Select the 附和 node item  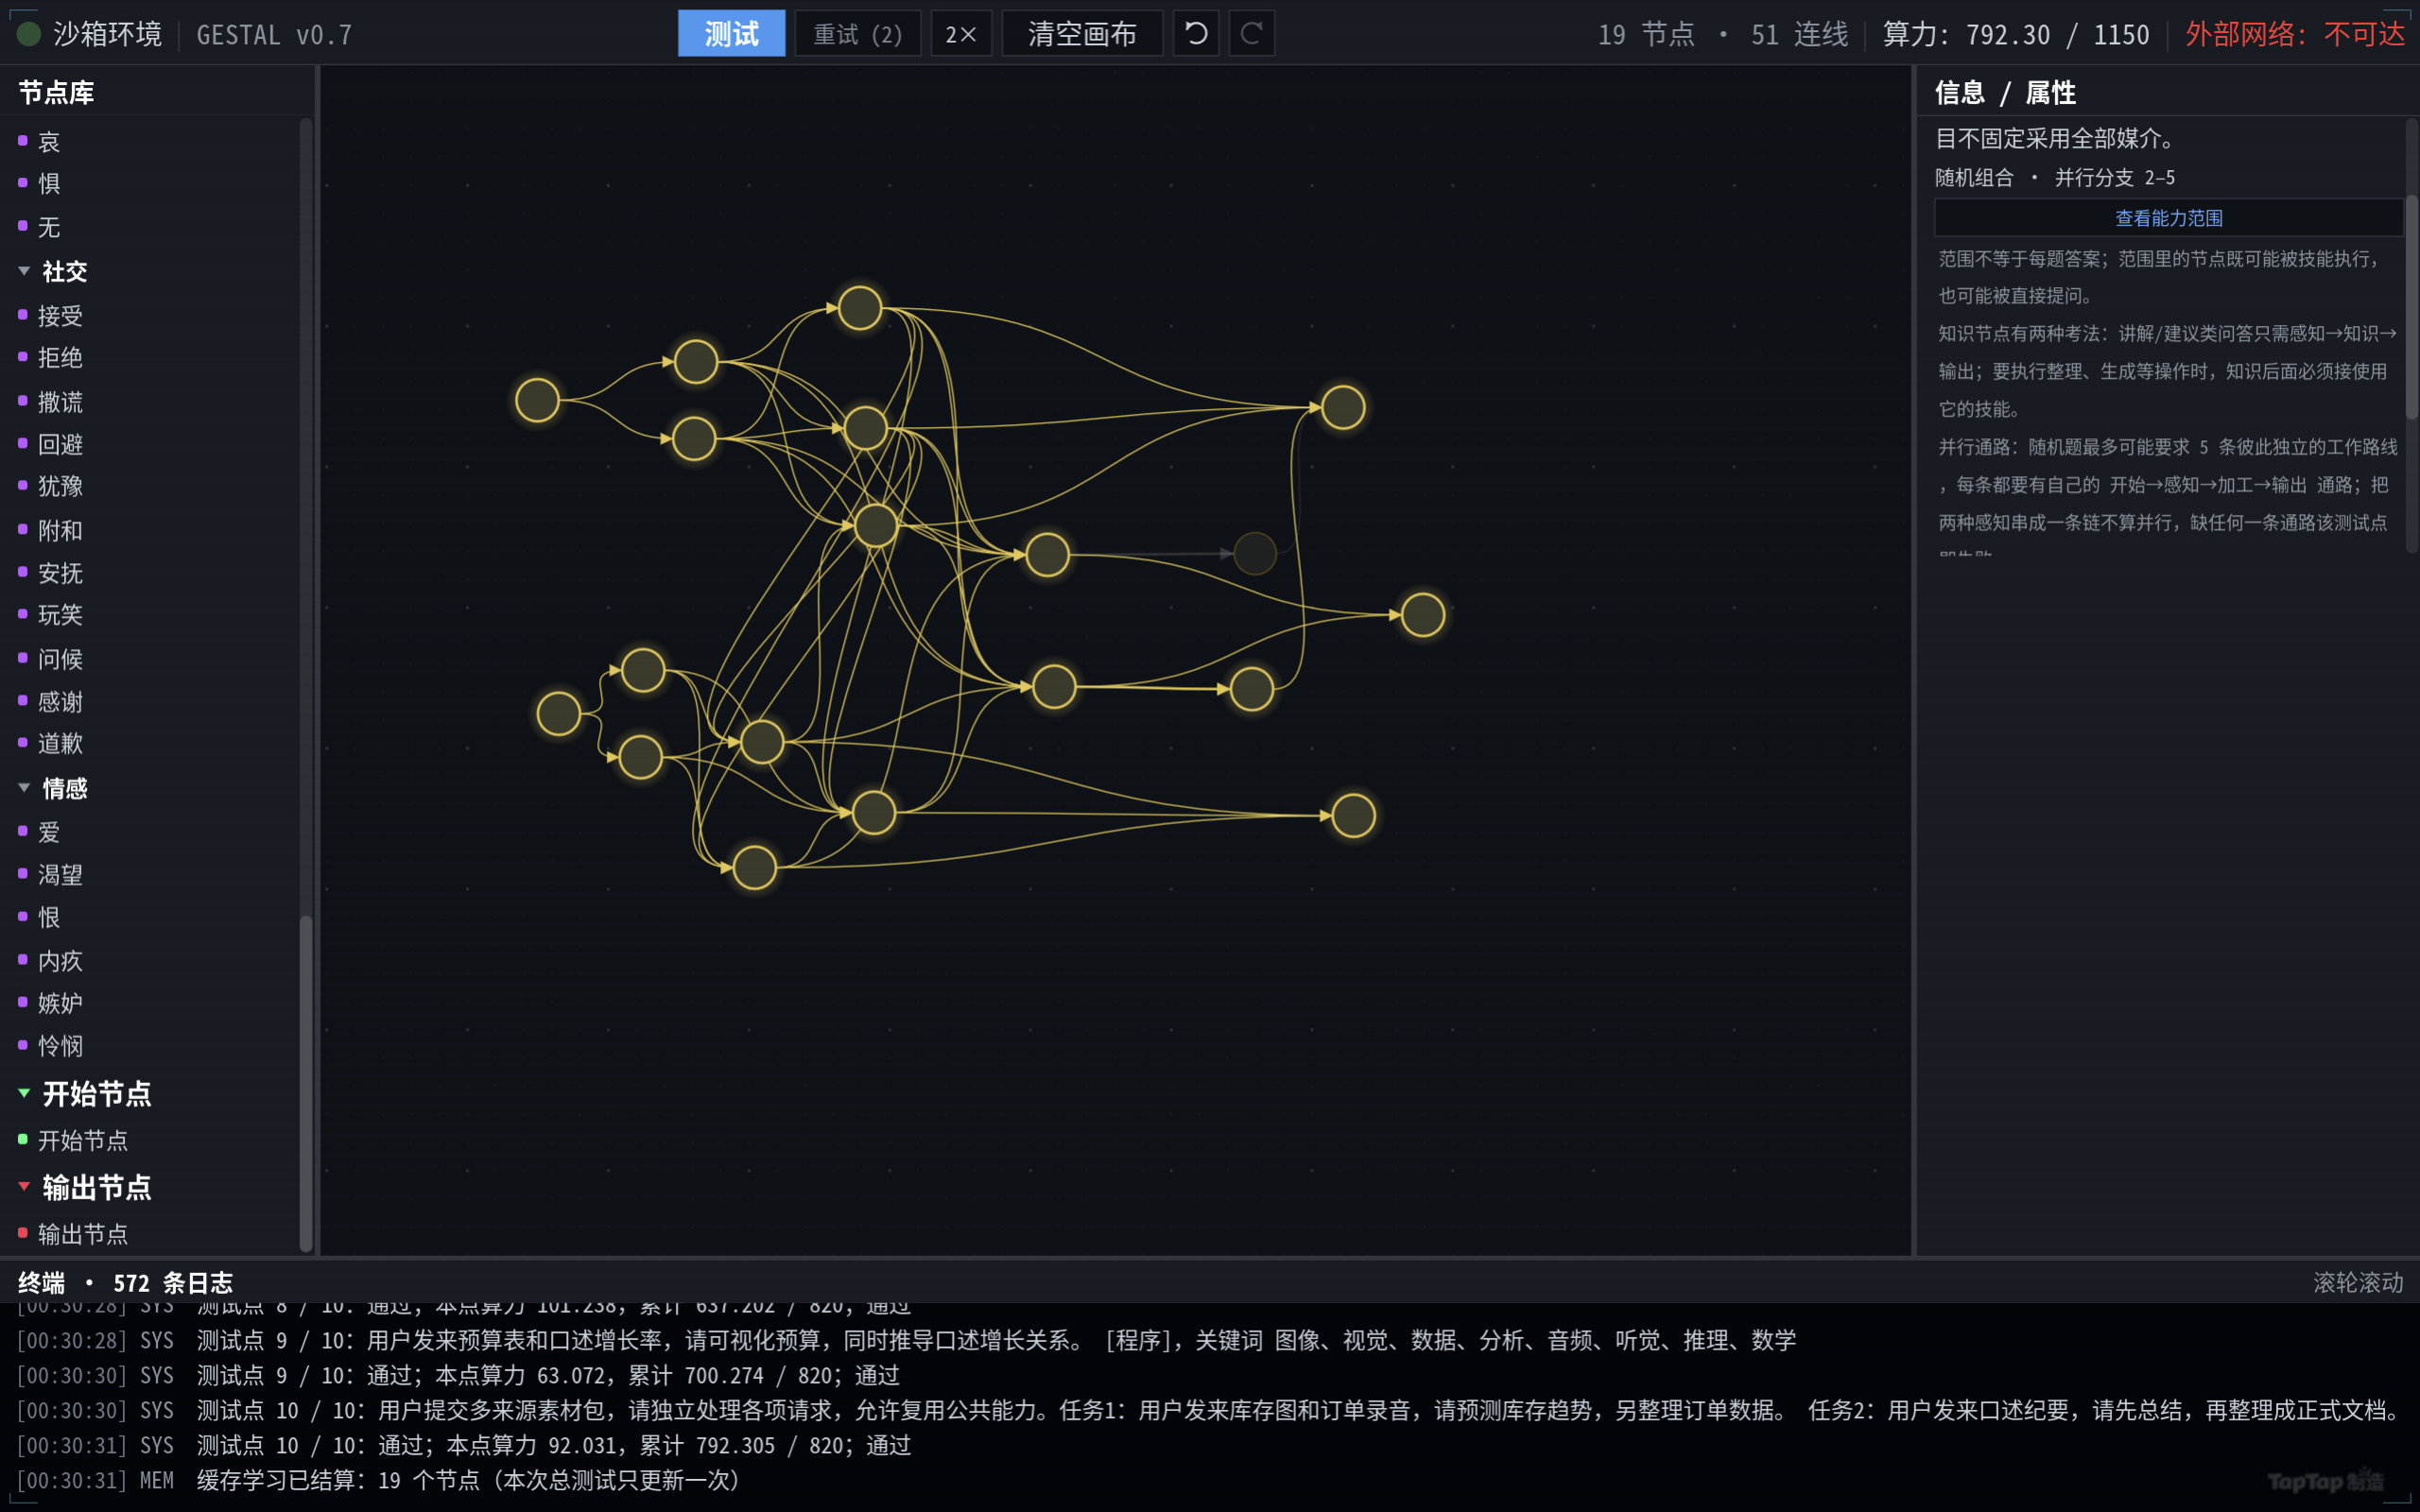[x=51, y=530]
